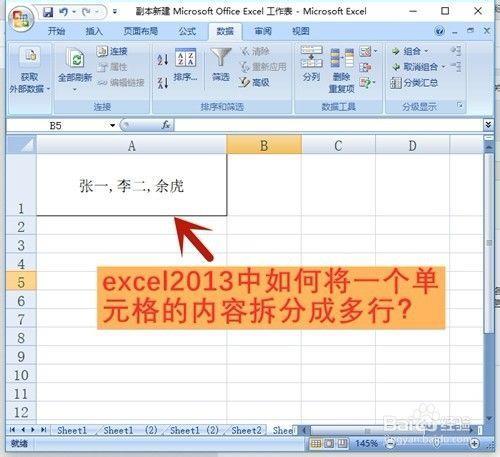The image size is (500, 457).
Task: Toggle the Filter funnel
Action: (x=220, y=65)
